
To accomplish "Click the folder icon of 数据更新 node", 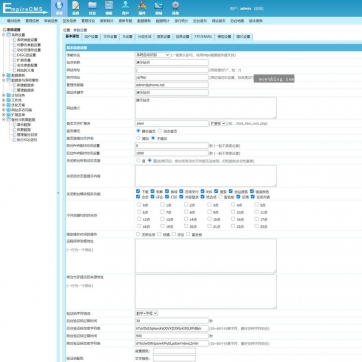I will tap(9, 75).
